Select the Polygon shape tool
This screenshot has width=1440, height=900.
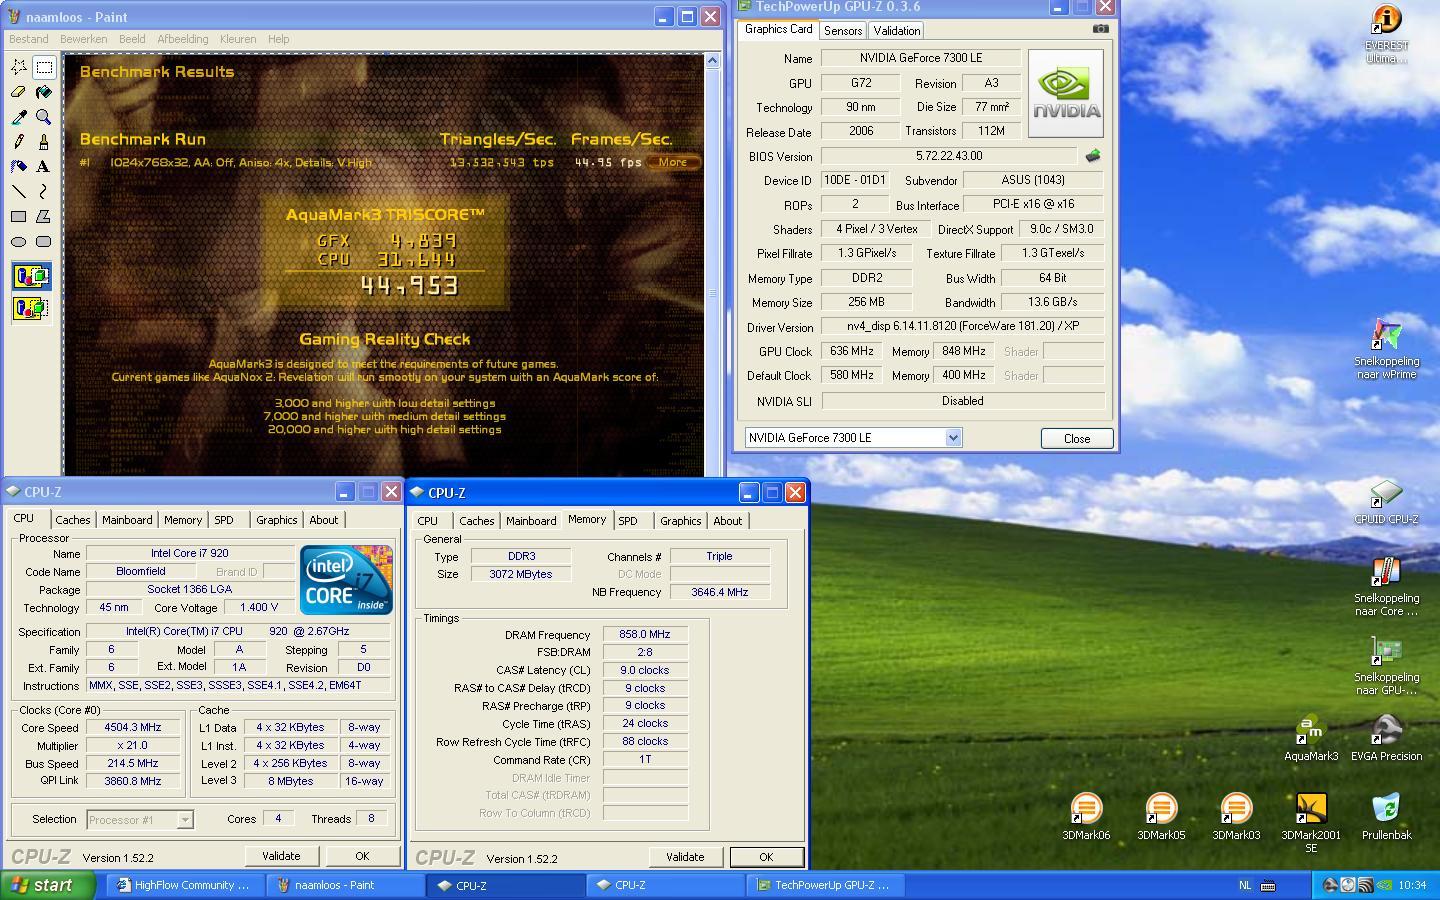click(x=44, y=216)
